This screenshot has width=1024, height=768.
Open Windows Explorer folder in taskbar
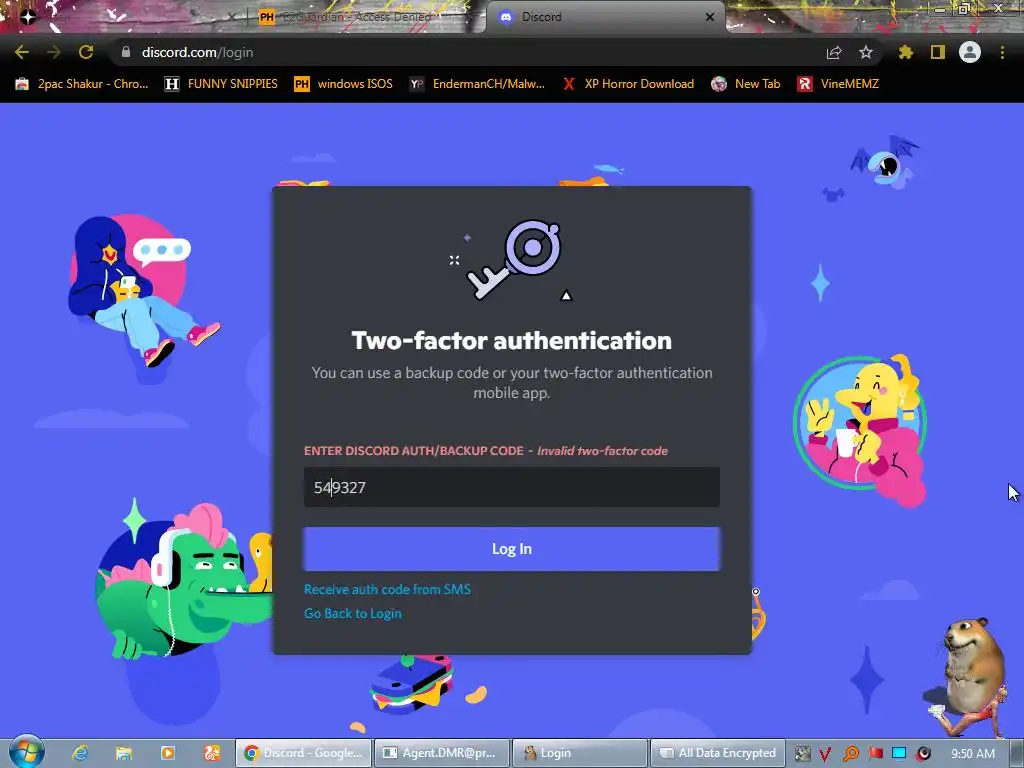(124, 753)
